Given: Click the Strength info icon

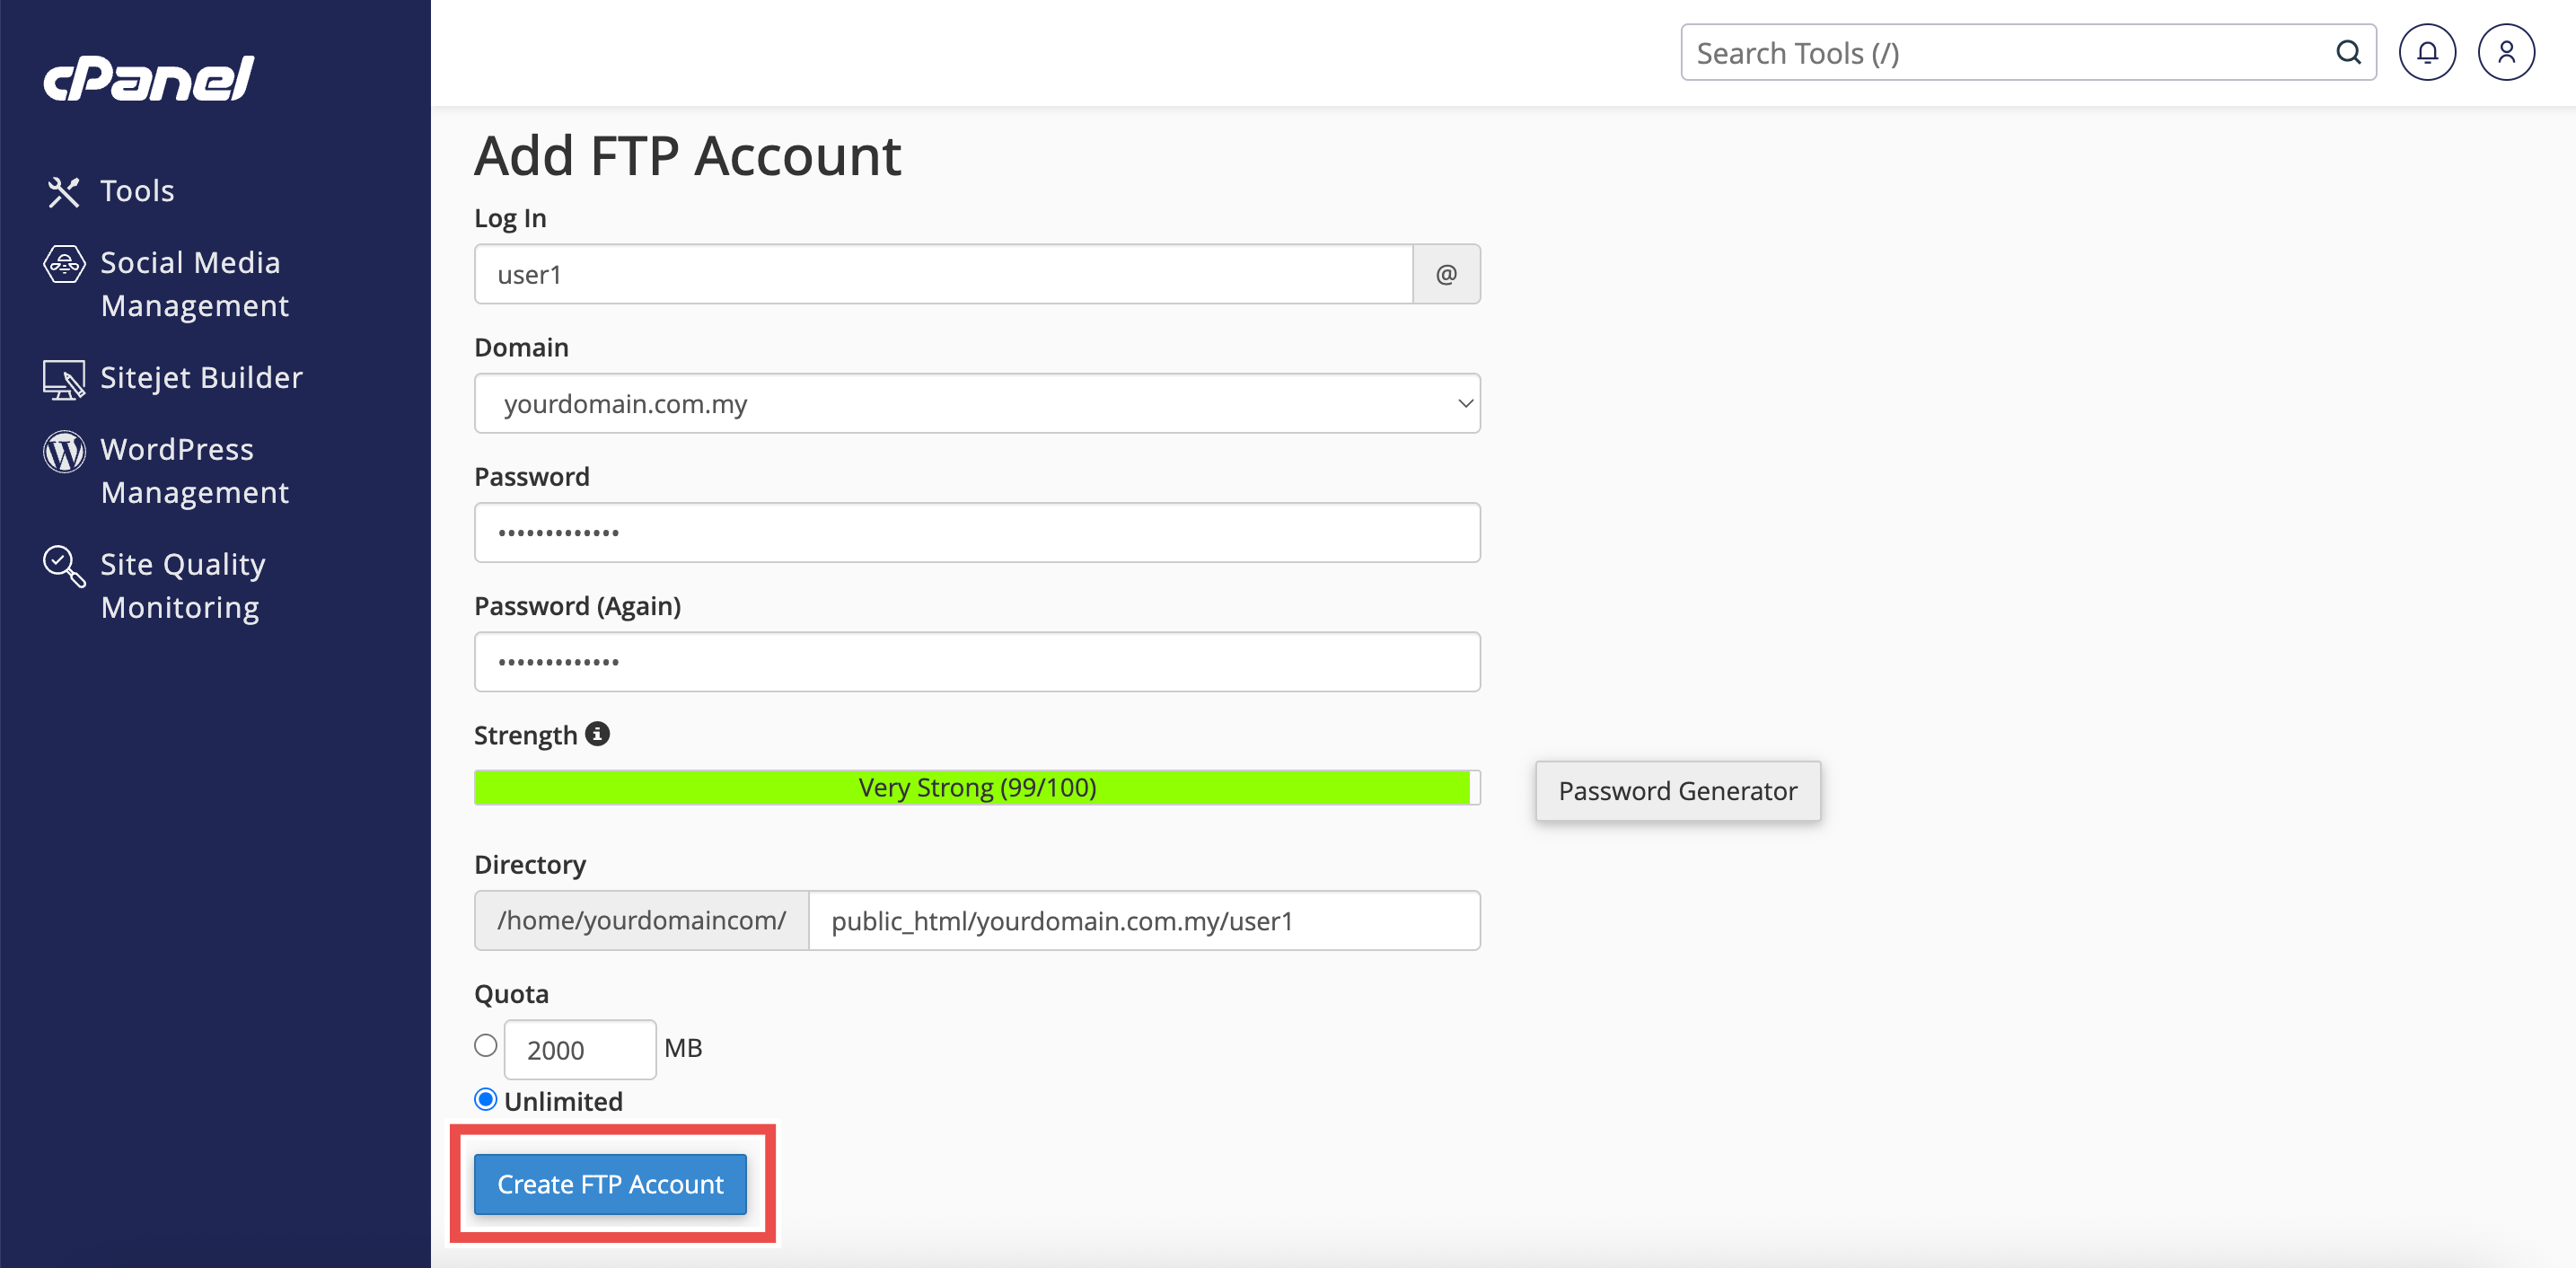Looking at the screenshot, I should pyautogui.click(x=597, y=734).
